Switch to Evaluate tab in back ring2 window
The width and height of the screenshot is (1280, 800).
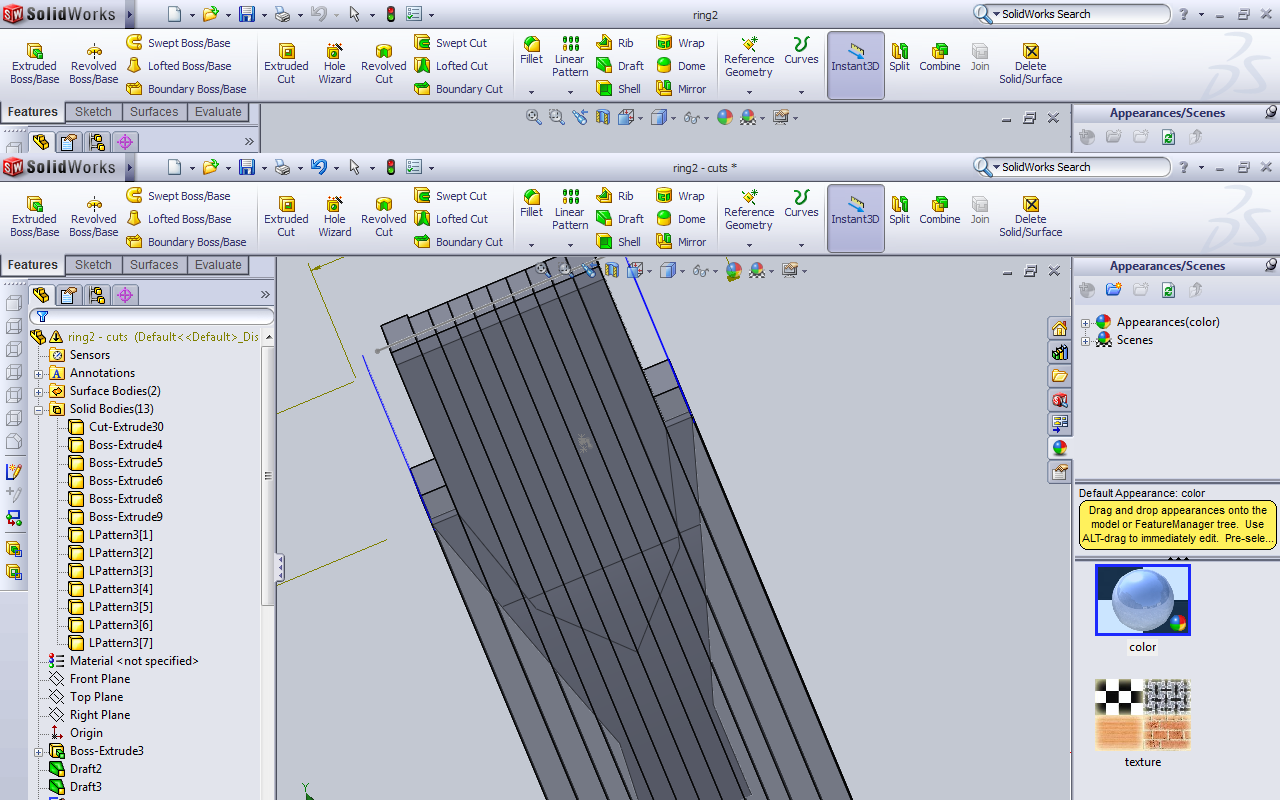click(x=218, y=112)
